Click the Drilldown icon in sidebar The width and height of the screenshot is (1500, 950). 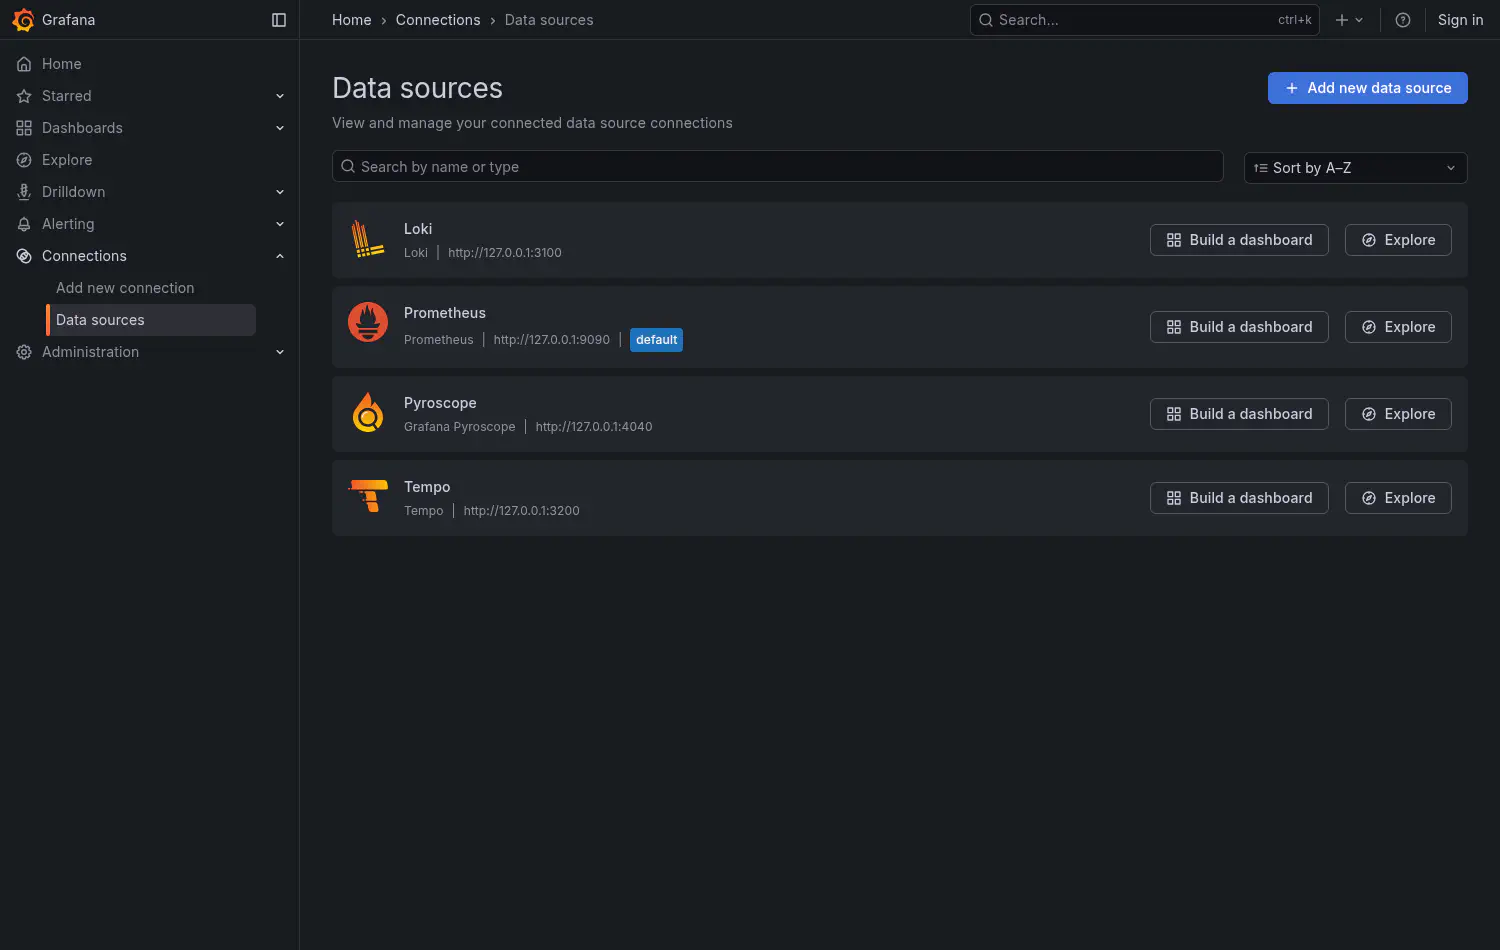(24, 192)
